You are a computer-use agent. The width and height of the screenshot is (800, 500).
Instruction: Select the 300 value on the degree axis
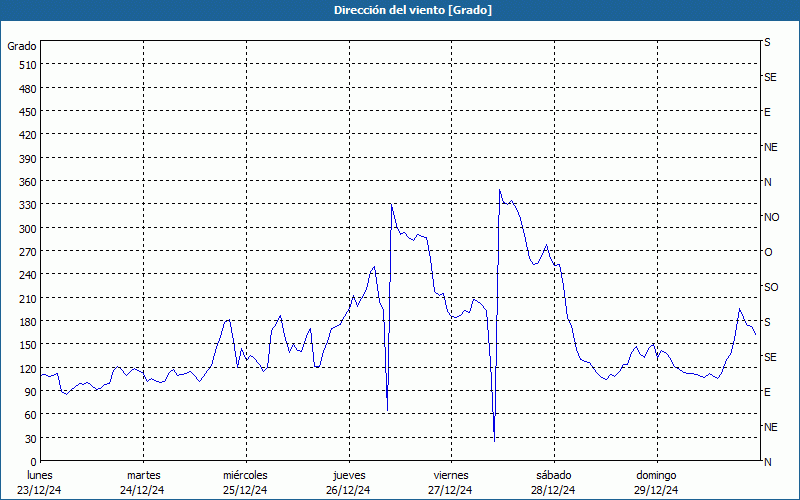pyautogui.click(x=28, y=229)
